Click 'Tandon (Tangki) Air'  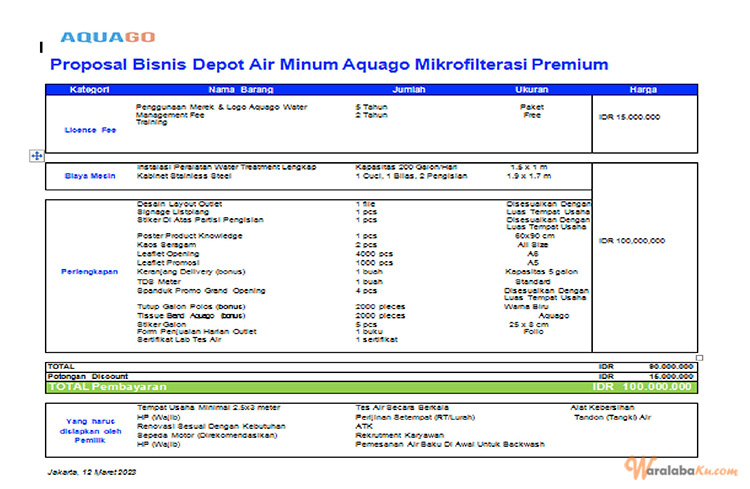tap(612, 417)
